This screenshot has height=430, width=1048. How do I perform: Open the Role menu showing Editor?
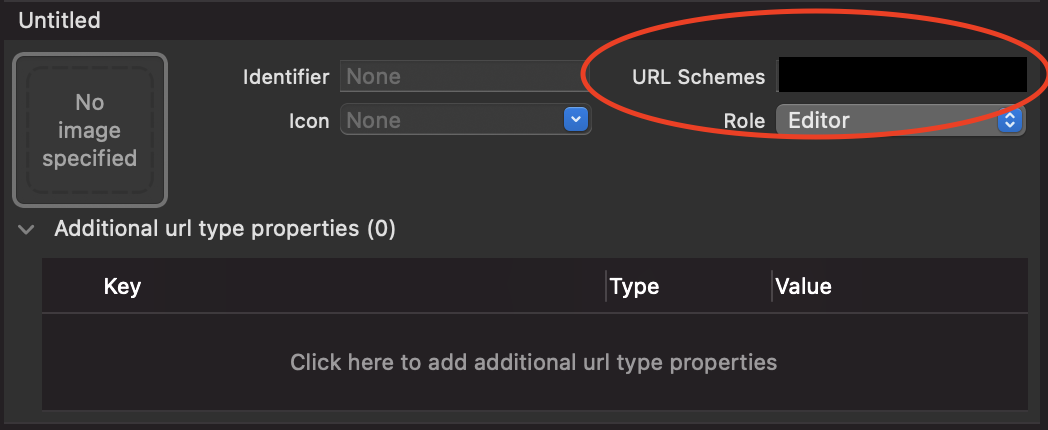[x=890, y=120]
